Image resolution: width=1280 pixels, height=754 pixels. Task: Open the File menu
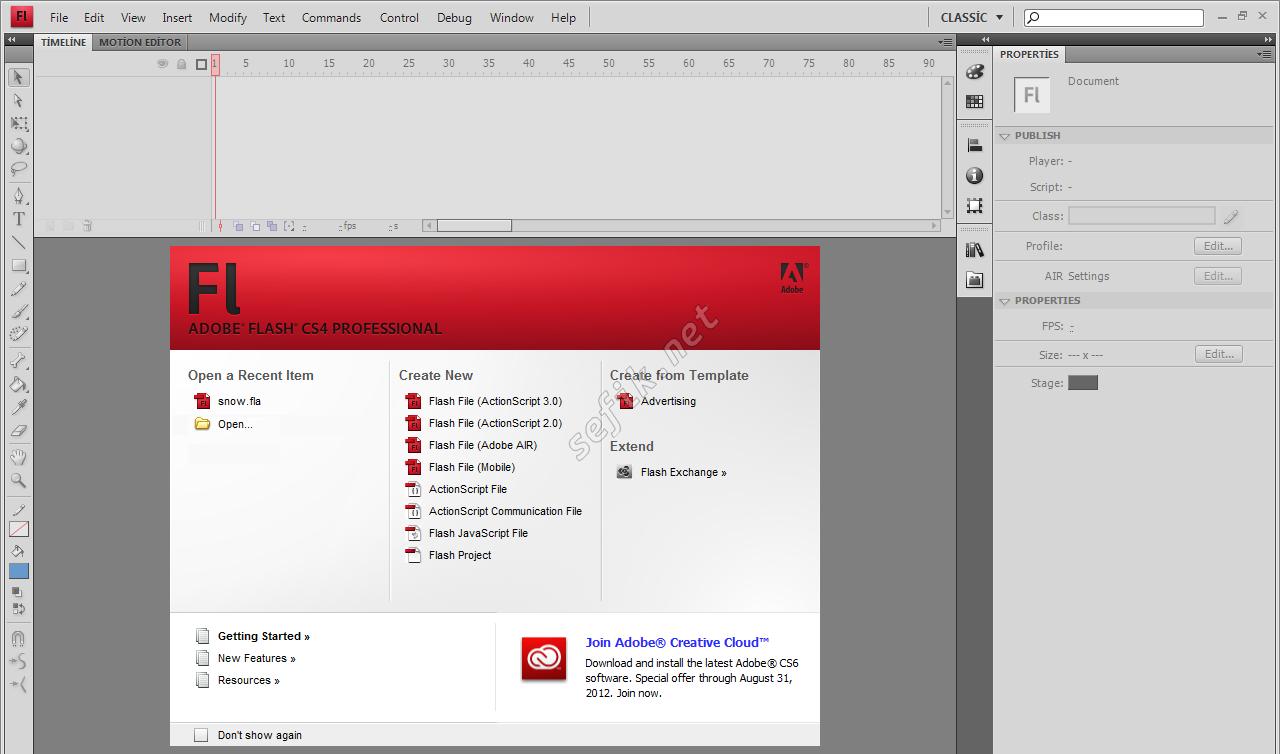coord(59,17)
